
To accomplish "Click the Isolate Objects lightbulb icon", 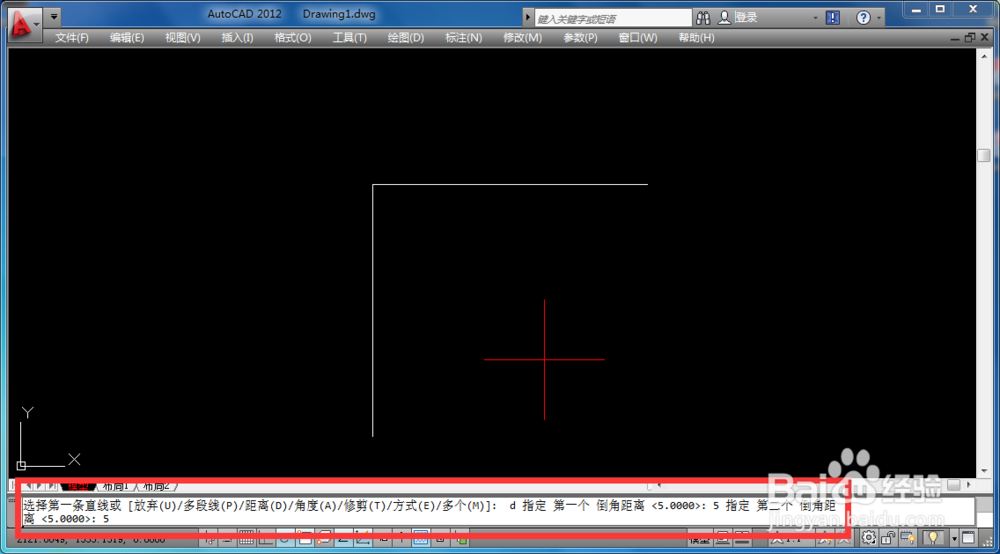I will pos(933,538).
